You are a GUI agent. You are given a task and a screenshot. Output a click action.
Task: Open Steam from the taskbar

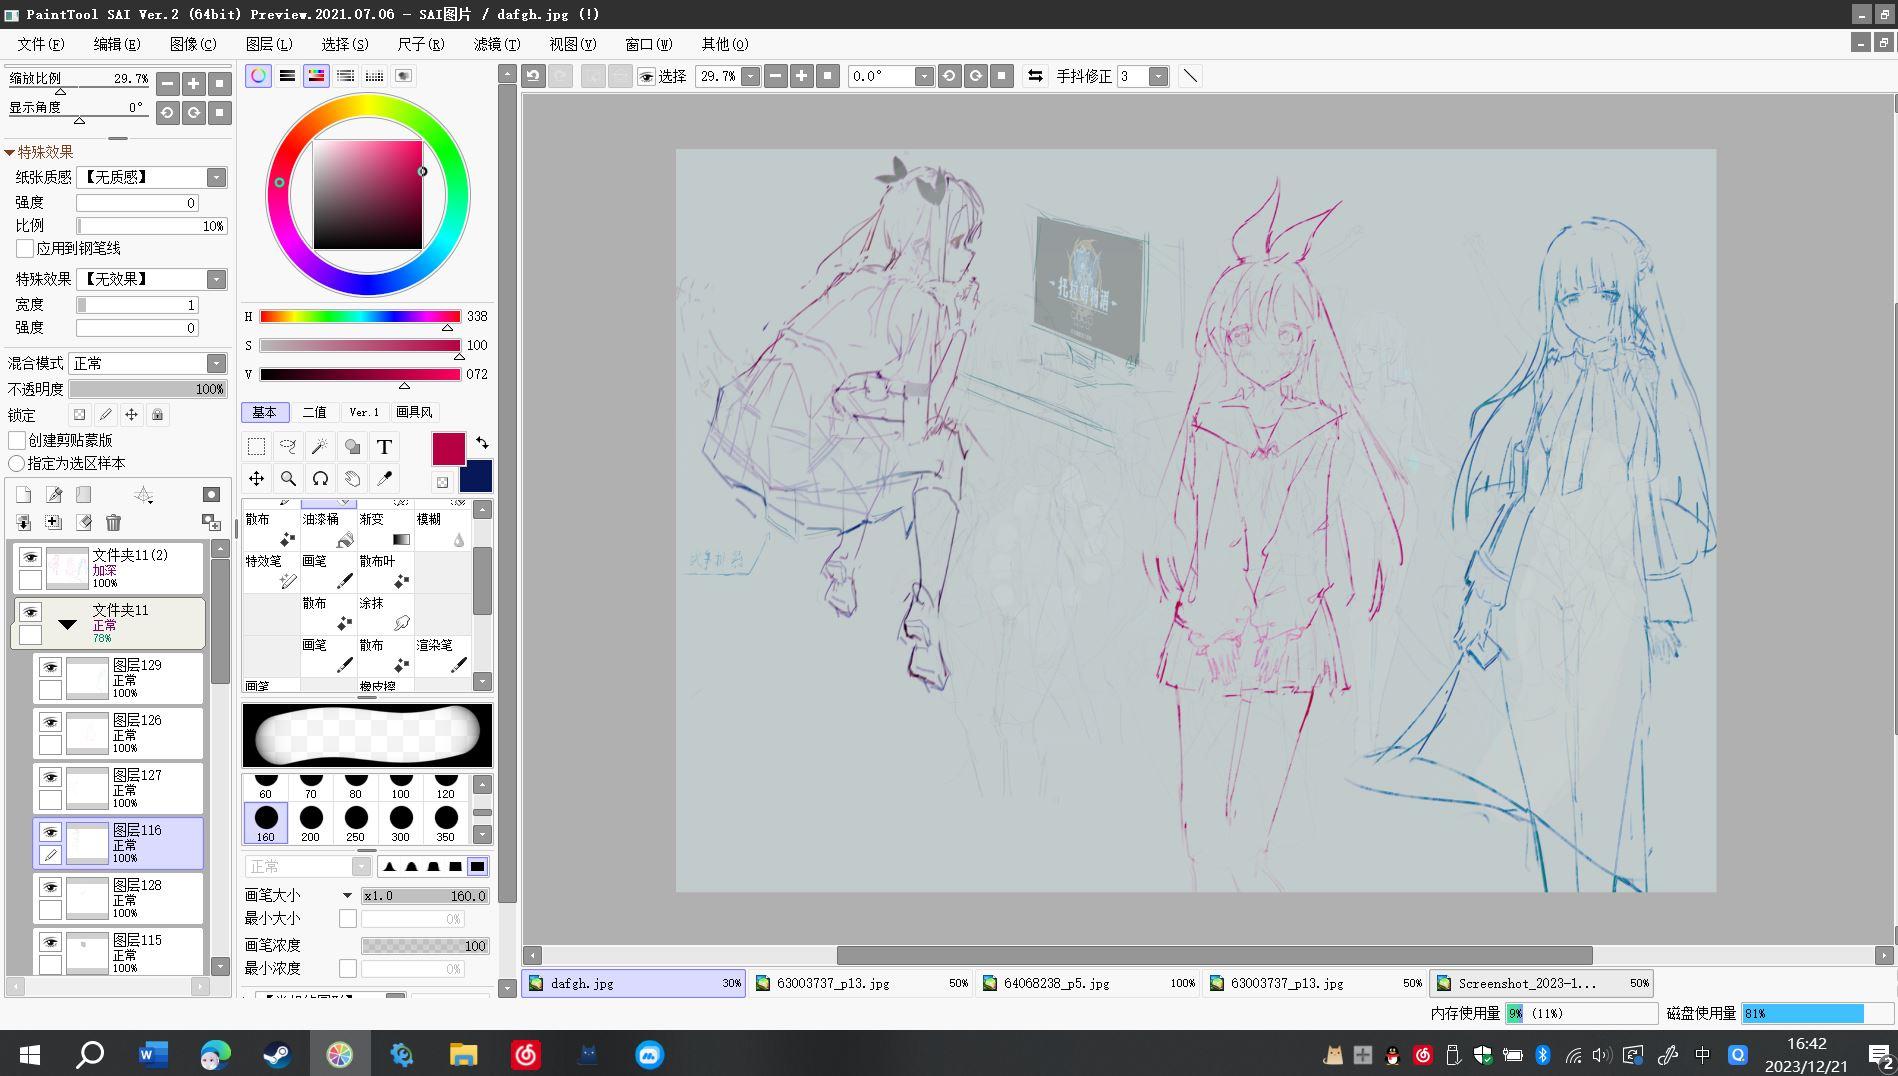[x=277, y=1054]
